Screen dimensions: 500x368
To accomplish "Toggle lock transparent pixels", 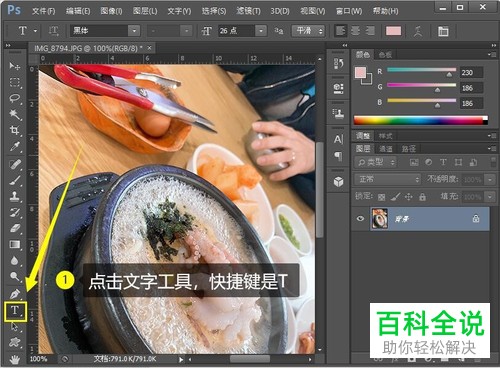I will click(382, 197).
